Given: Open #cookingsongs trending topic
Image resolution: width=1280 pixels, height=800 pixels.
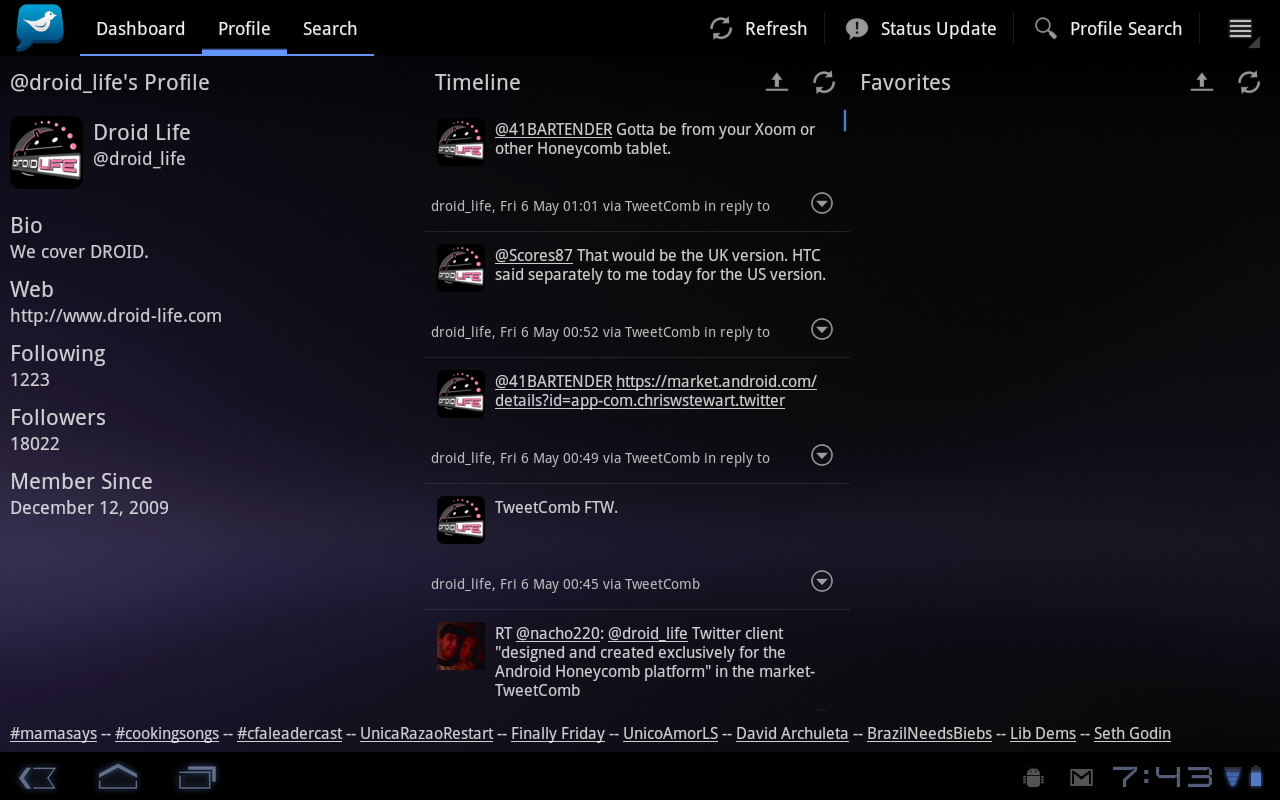Looking at the screenshot, I should coord(167,733).
